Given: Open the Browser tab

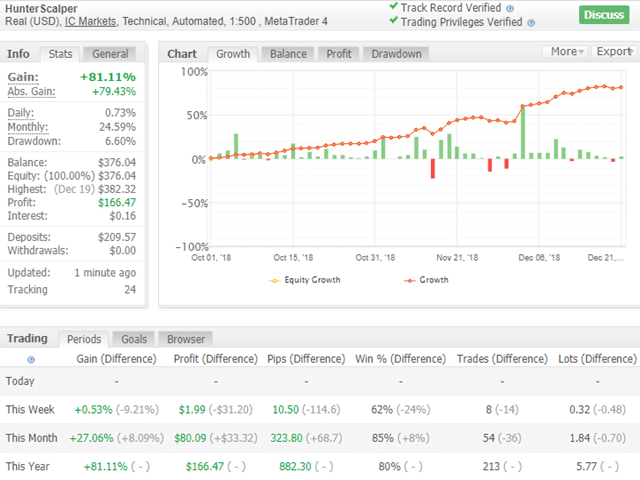Looking at the screenshot, I should 186,339.
